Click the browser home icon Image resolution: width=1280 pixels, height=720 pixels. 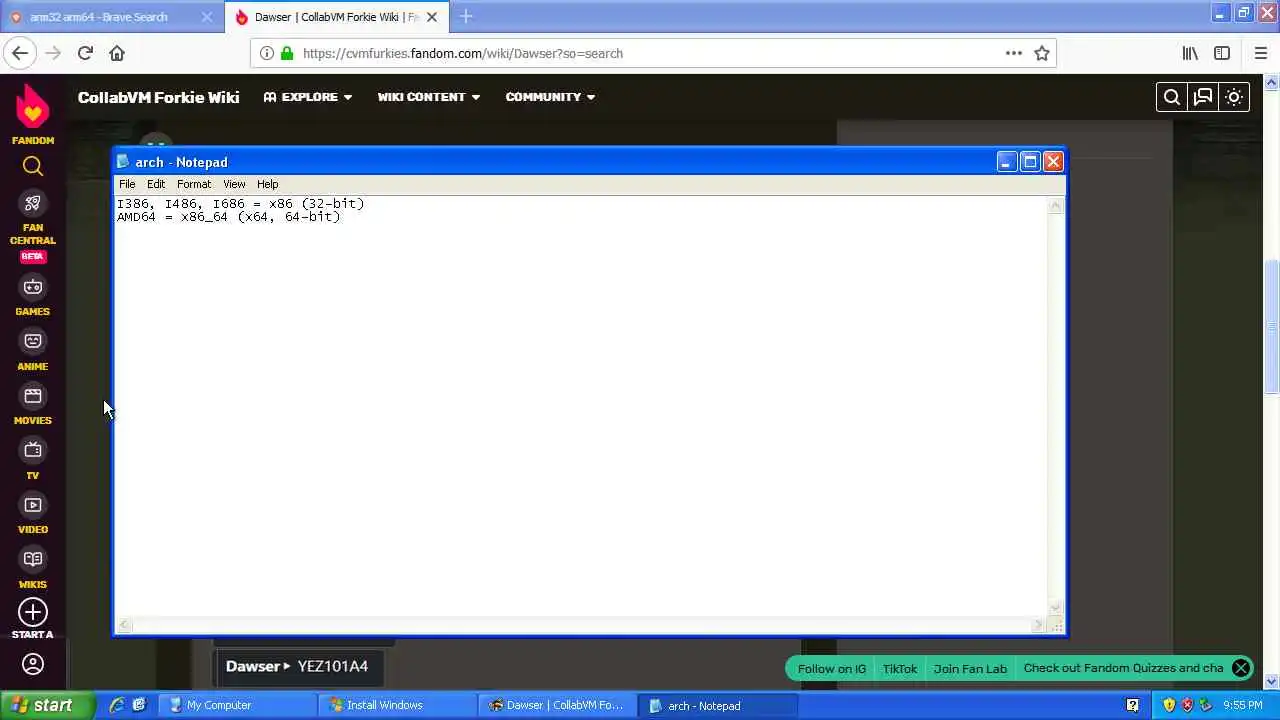(x=117, y=53)
